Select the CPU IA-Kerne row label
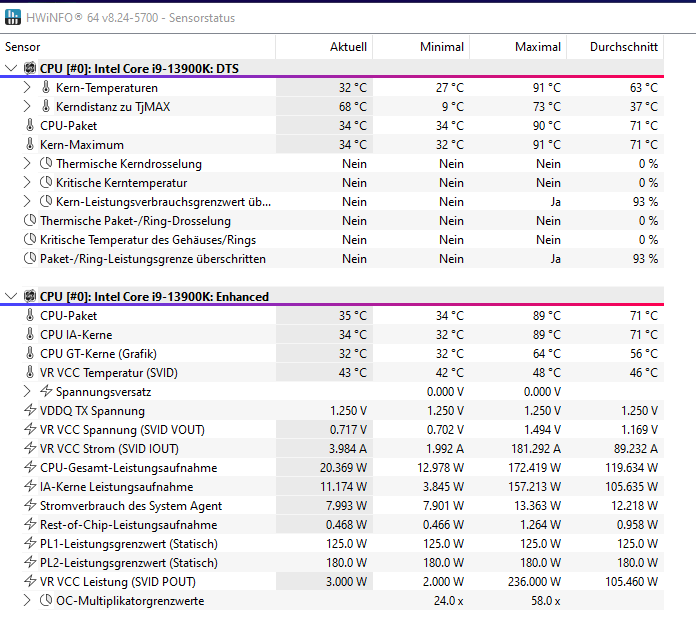The width and height of the screenshot is (696, 628). tap(76, 335)
